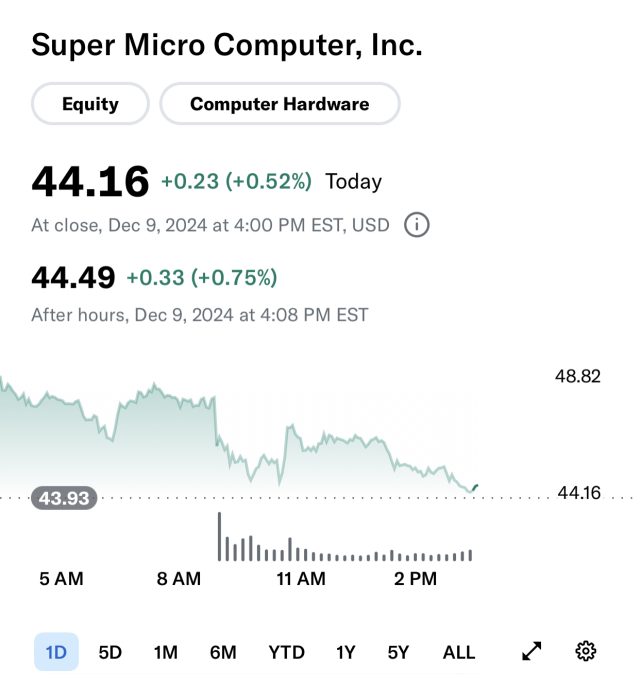This screenshot has width=640, height=686.
Task: Click the Equity tag button
Action: click(90, 104)
